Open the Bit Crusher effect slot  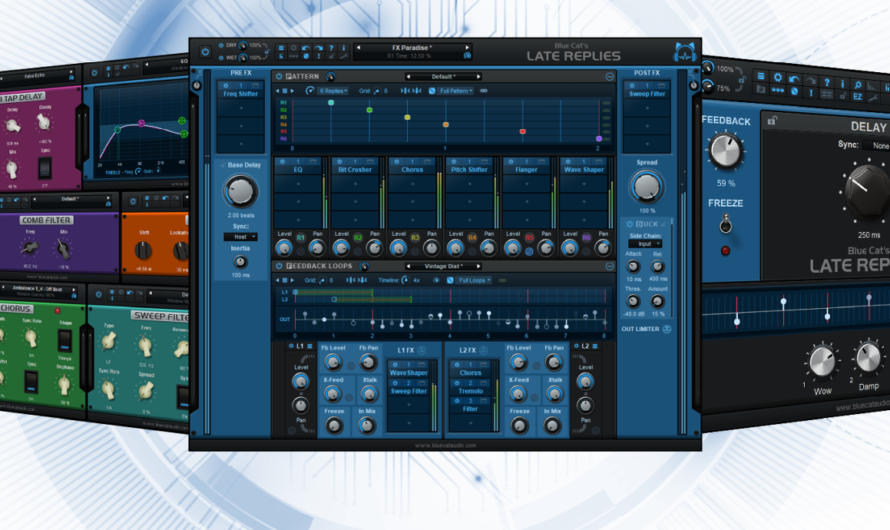pos(355,170)
